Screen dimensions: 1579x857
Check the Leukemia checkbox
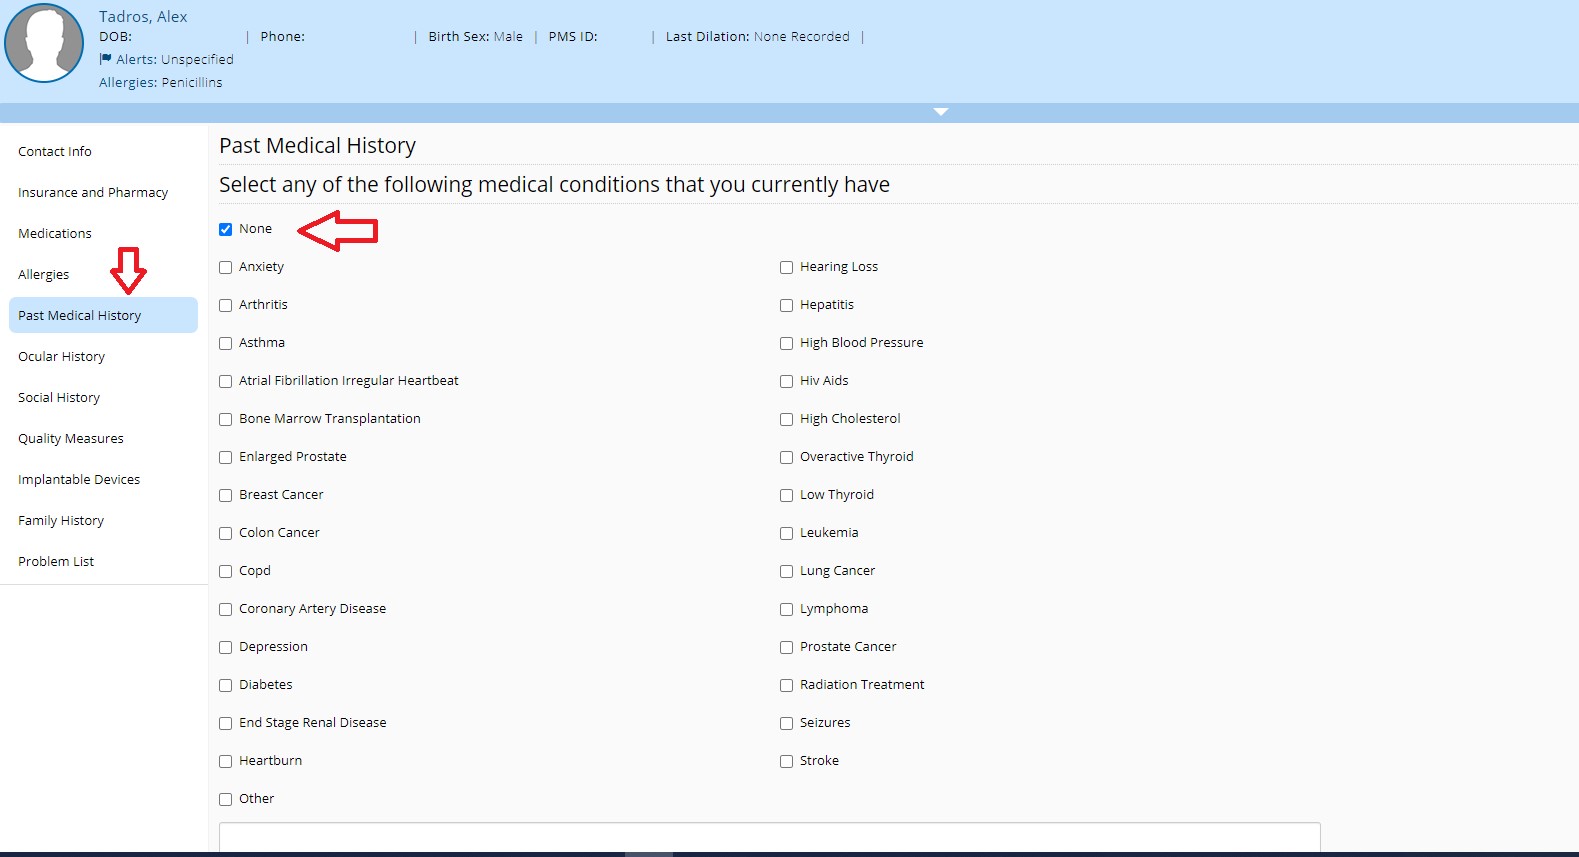pyautogui.click(x=787, y=533)
